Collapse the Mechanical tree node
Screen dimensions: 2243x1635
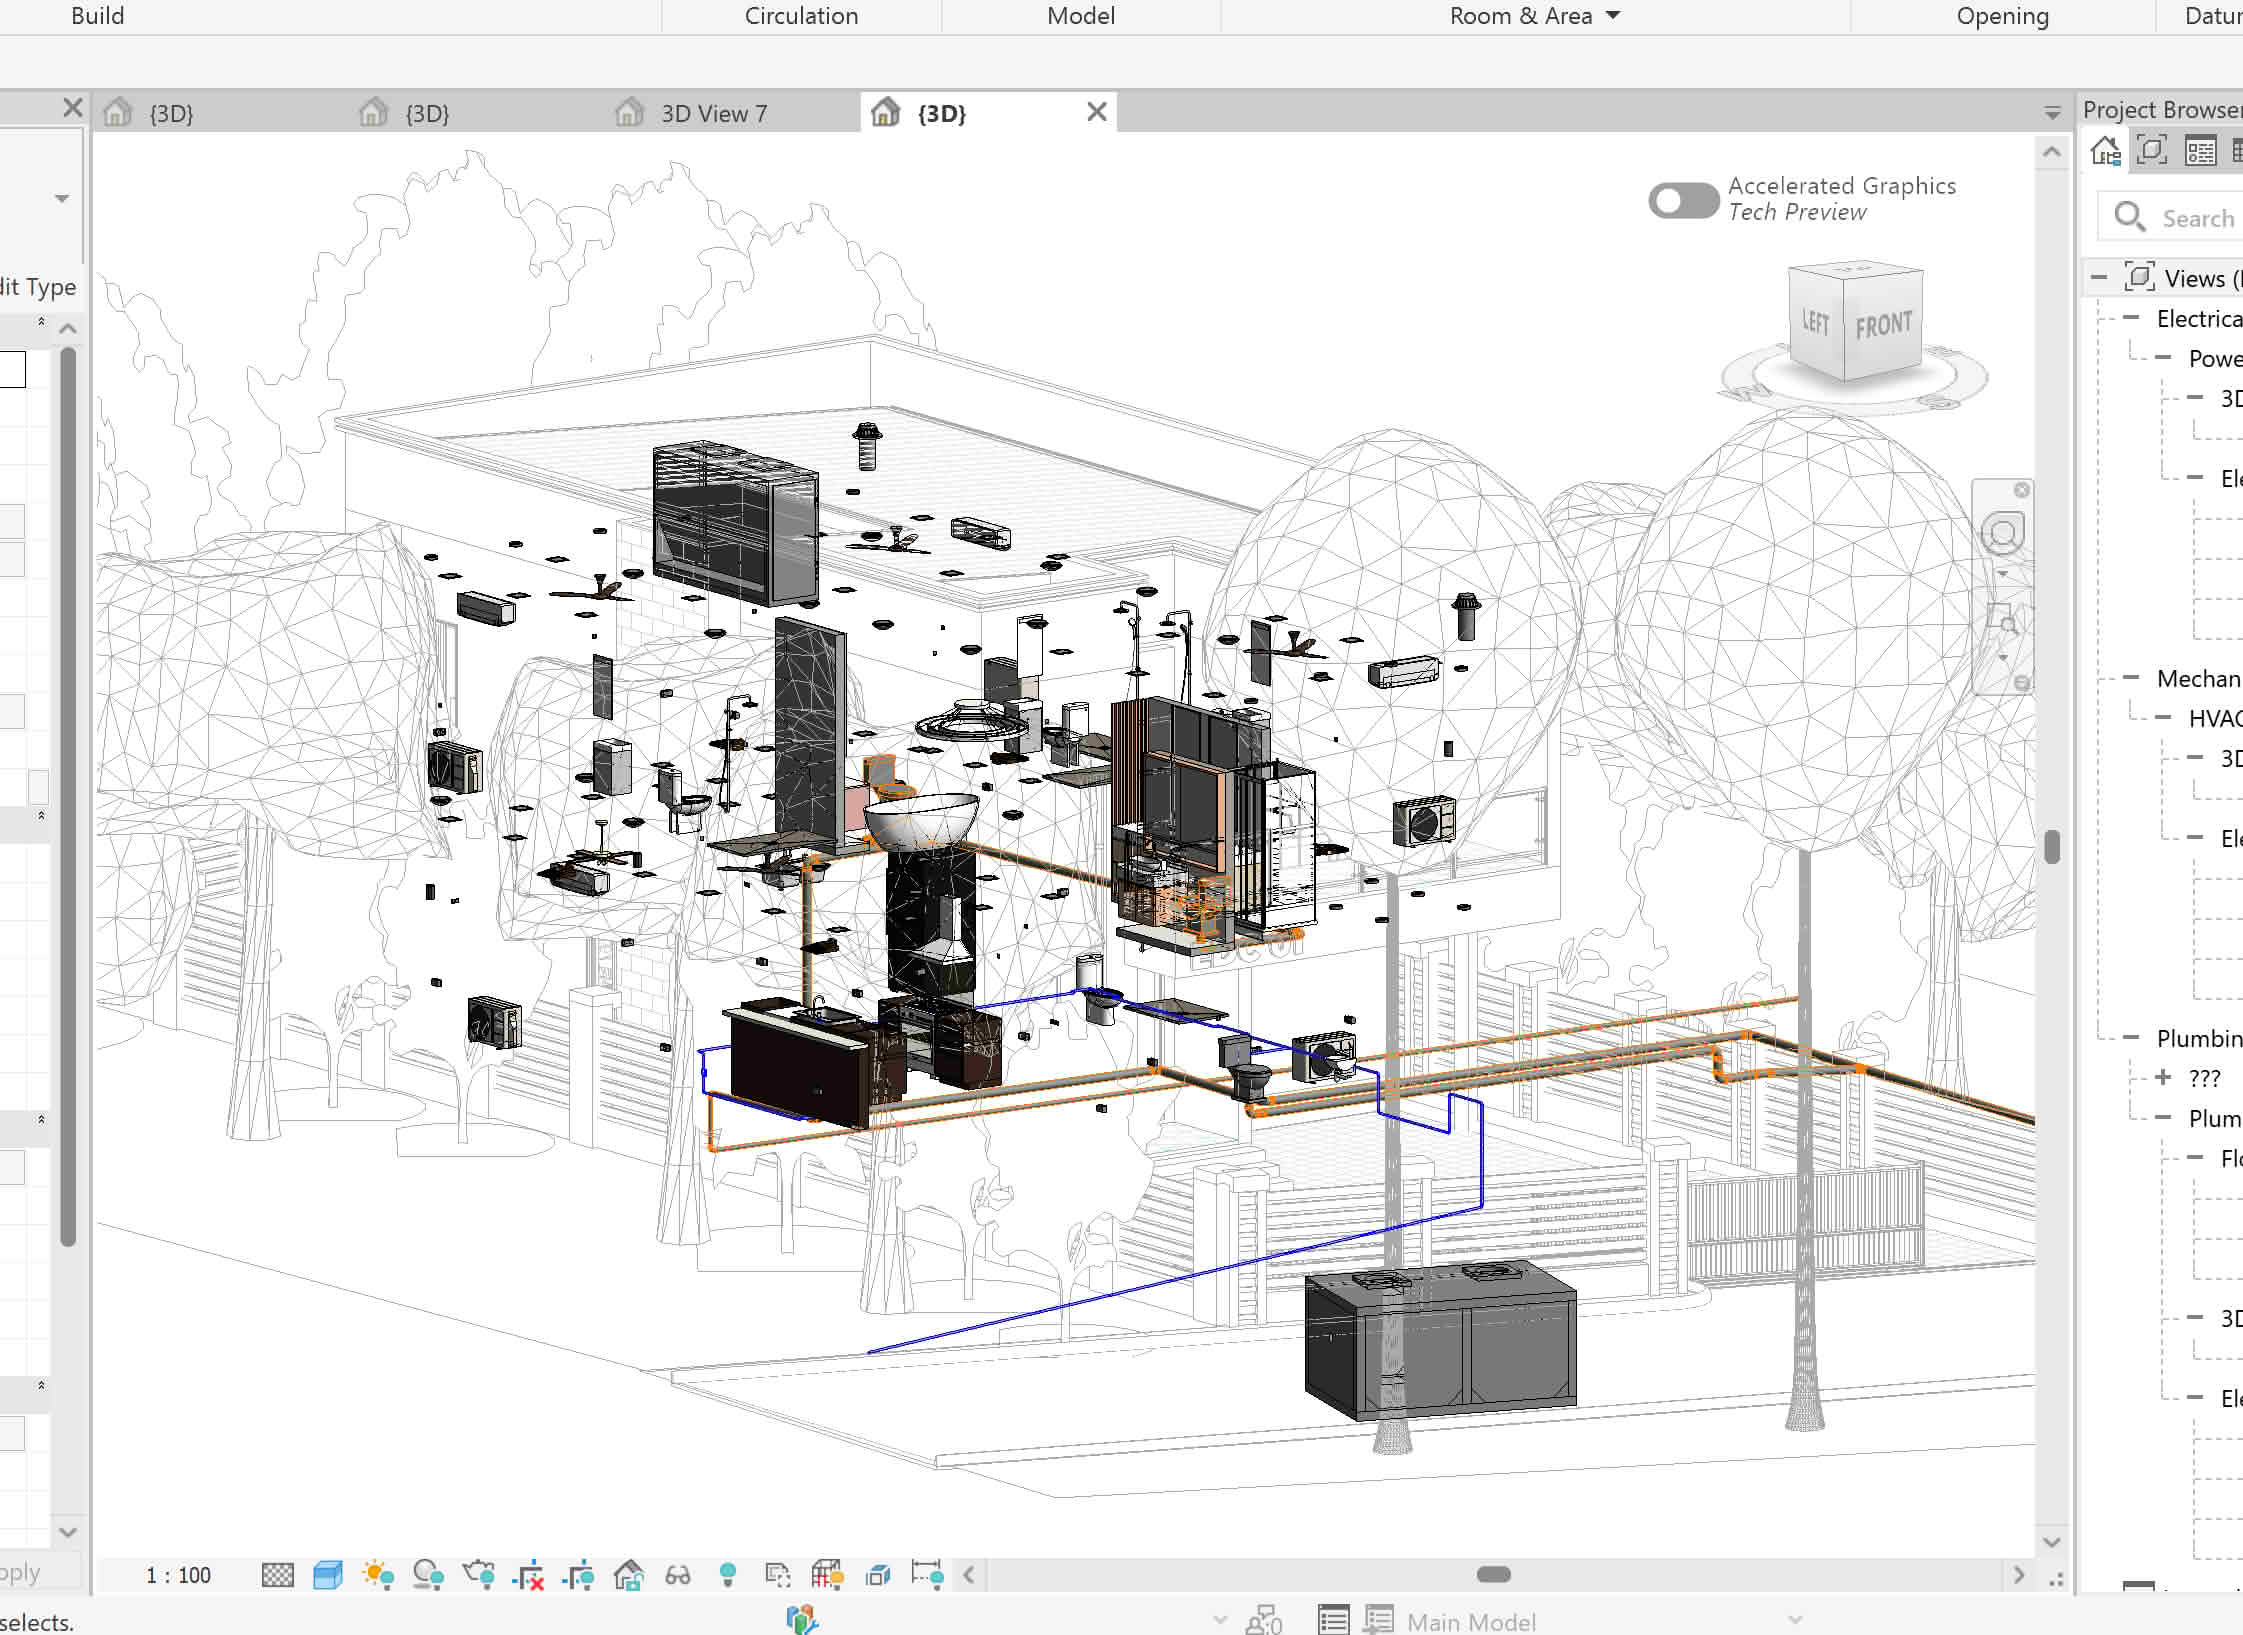[2131, 678]
